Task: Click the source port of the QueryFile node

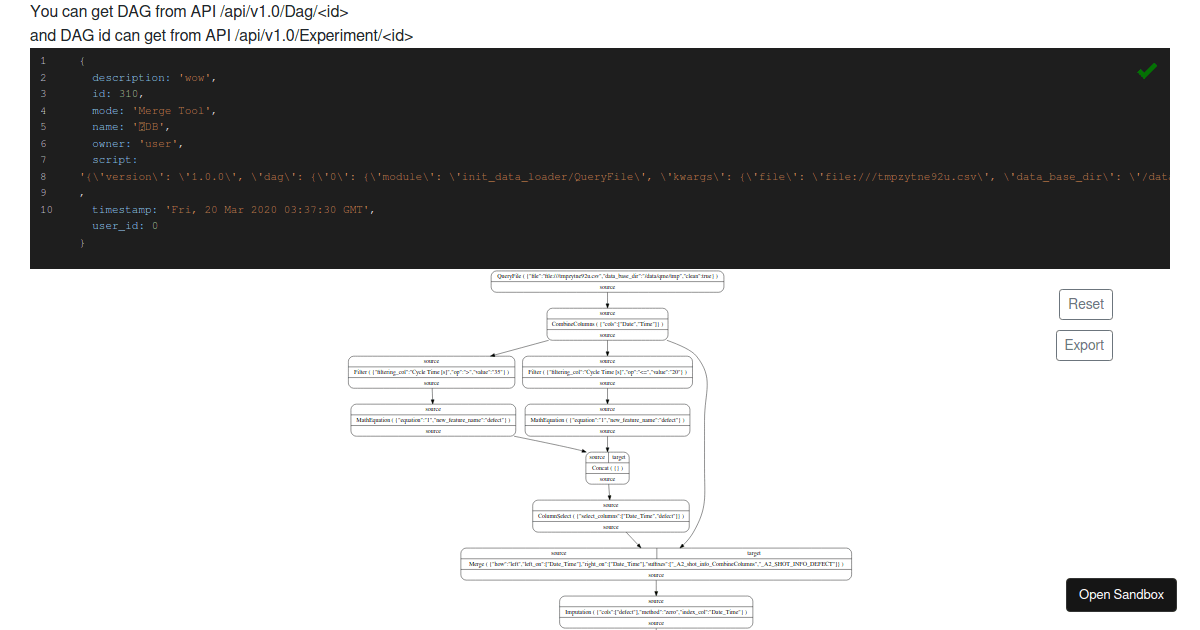Action: click(607, 288)
